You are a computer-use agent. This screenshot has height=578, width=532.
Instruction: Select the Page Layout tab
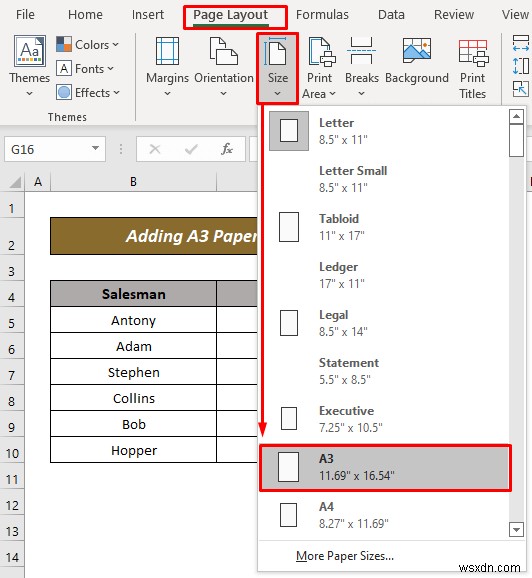tap(231, 15)
